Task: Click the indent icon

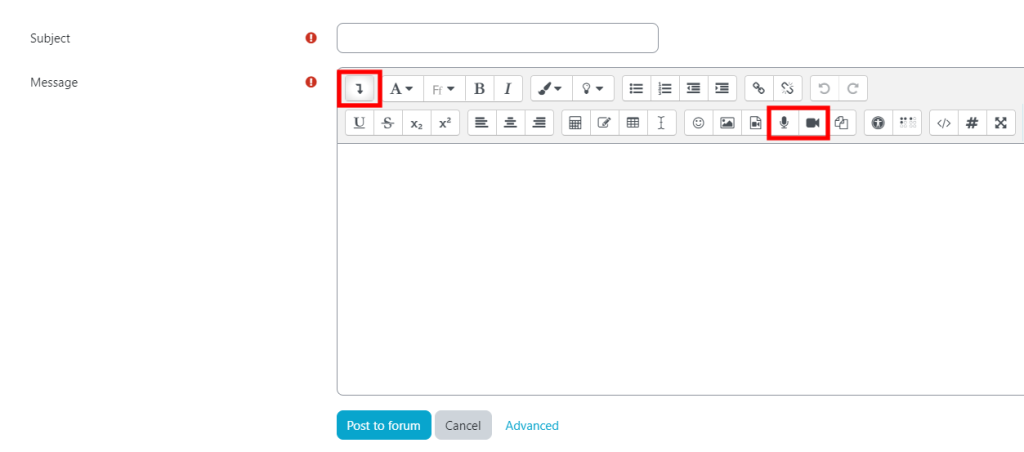Action: pos(722,89)
